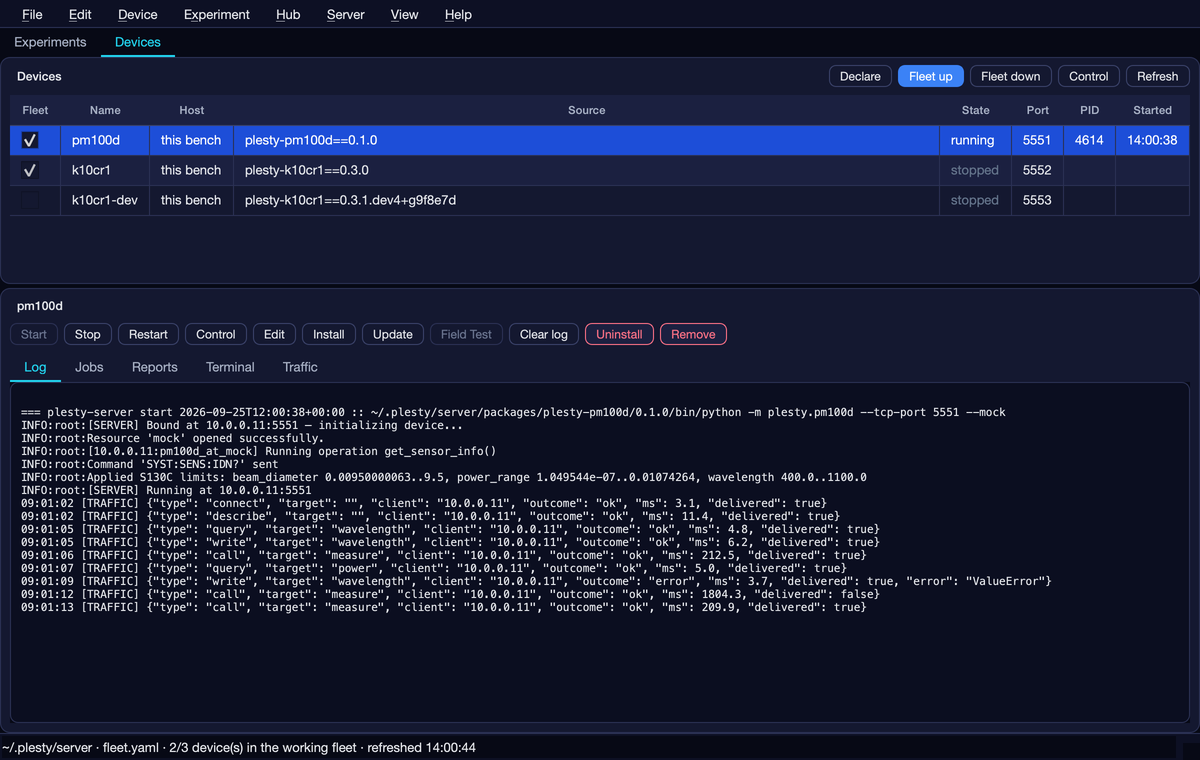The width and height of the screenshot is (1200, 760).
Task: Open the Edit menu
Action: 80,14
